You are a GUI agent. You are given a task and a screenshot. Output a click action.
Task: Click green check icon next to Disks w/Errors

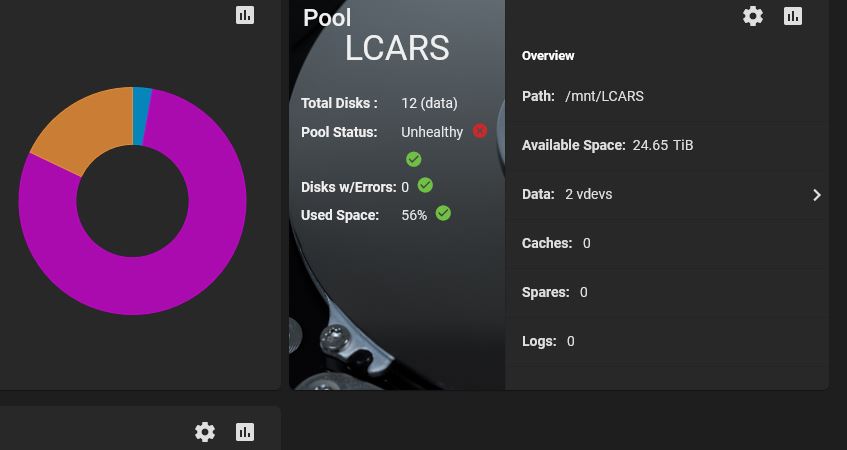(x=425, y=185)
